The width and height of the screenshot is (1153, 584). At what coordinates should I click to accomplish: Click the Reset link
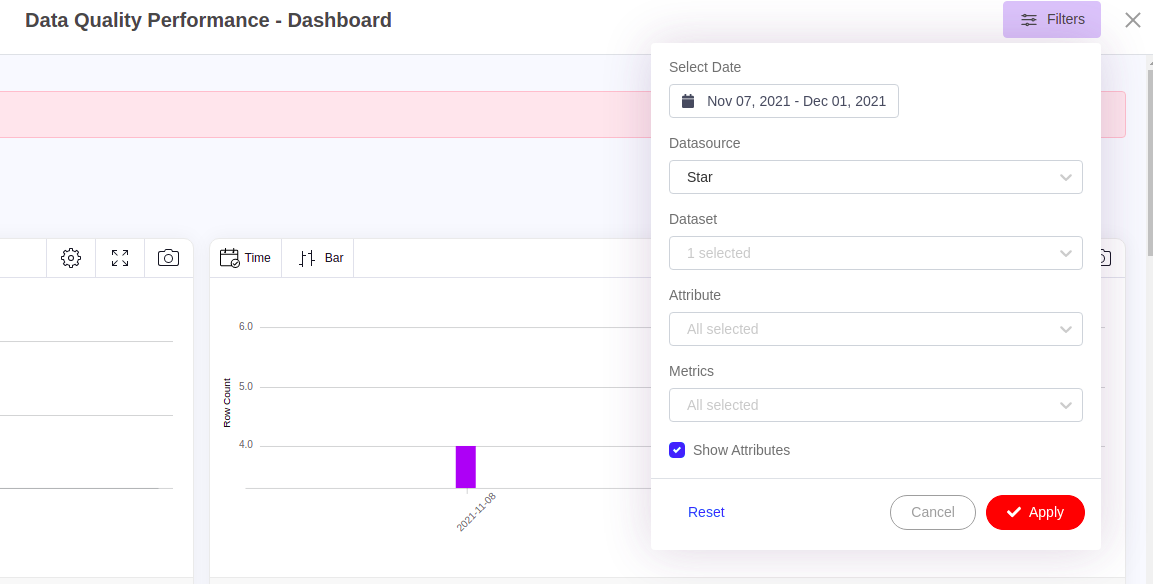[706, 512]
